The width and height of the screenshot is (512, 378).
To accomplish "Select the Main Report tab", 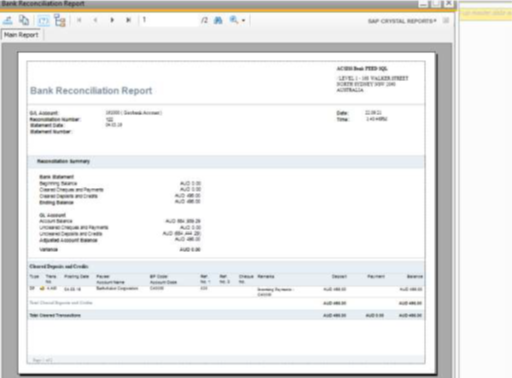I will tap(21, 35).
